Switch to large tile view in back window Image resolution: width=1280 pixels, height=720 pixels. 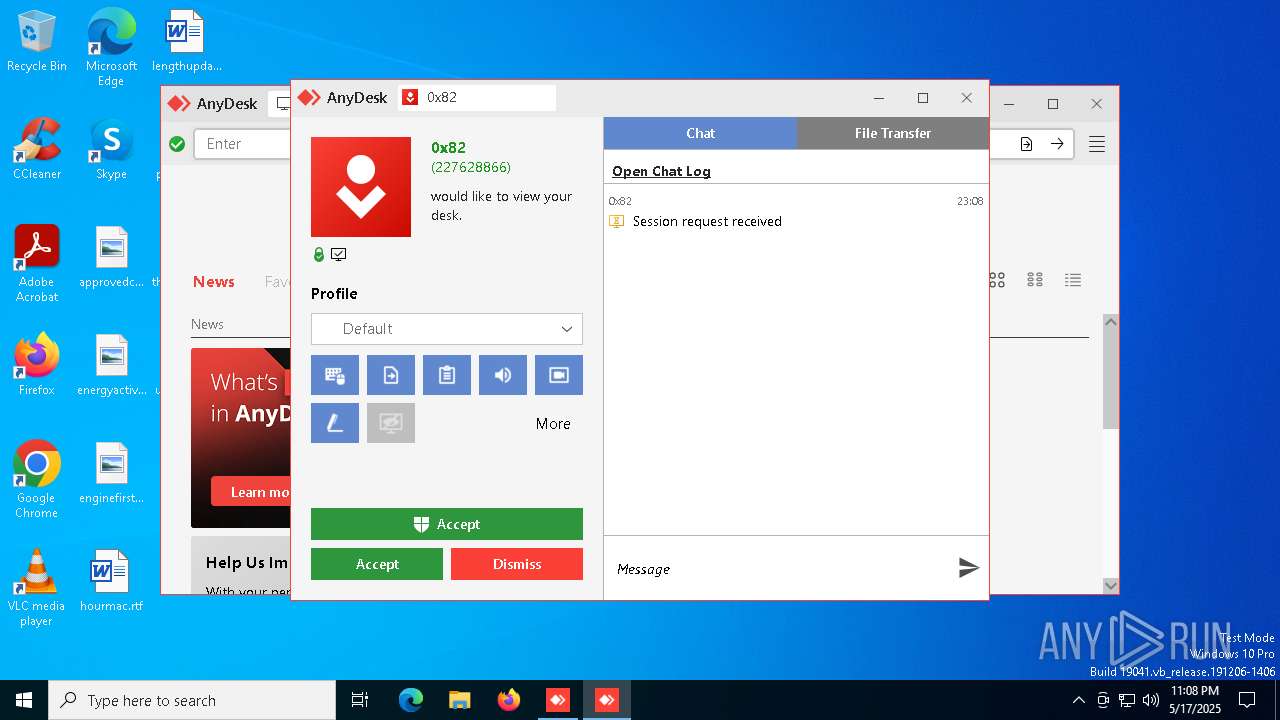coord(997,280)
